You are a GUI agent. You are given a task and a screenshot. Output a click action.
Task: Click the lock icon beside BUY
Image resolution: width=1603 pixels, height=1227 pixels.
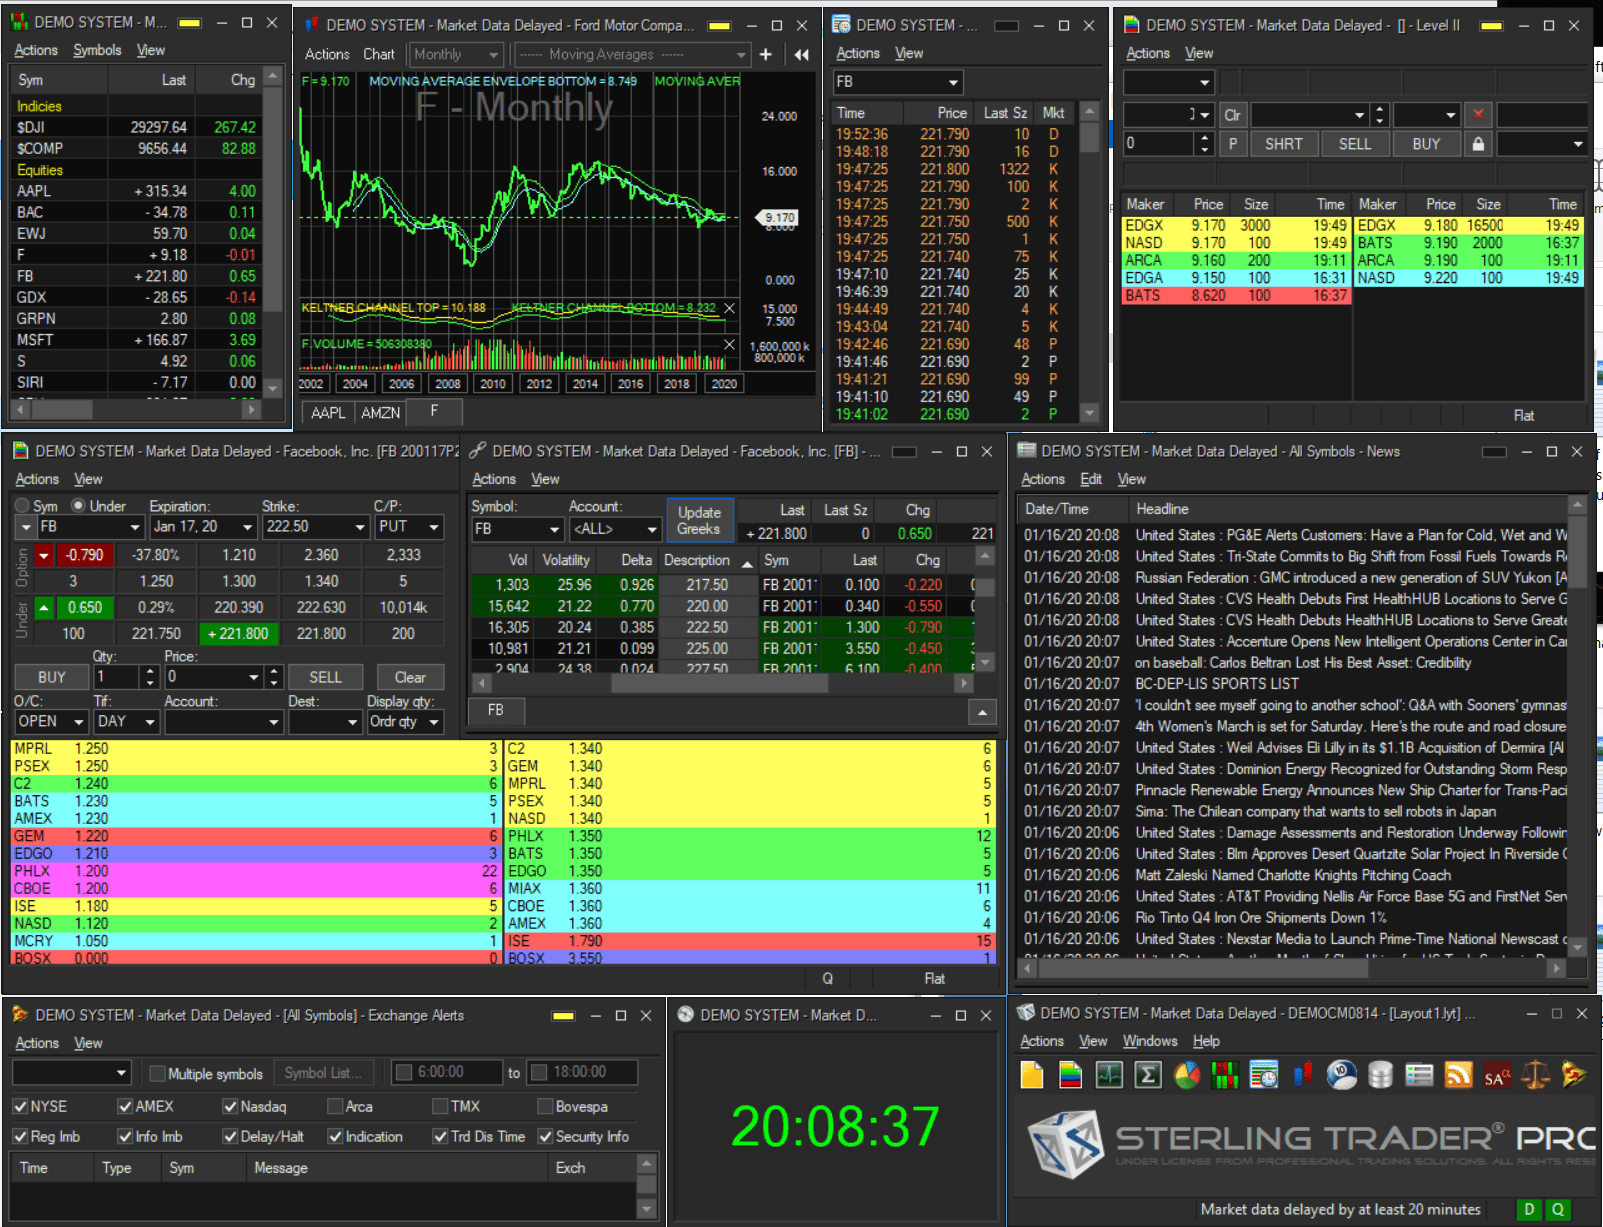1478,144
